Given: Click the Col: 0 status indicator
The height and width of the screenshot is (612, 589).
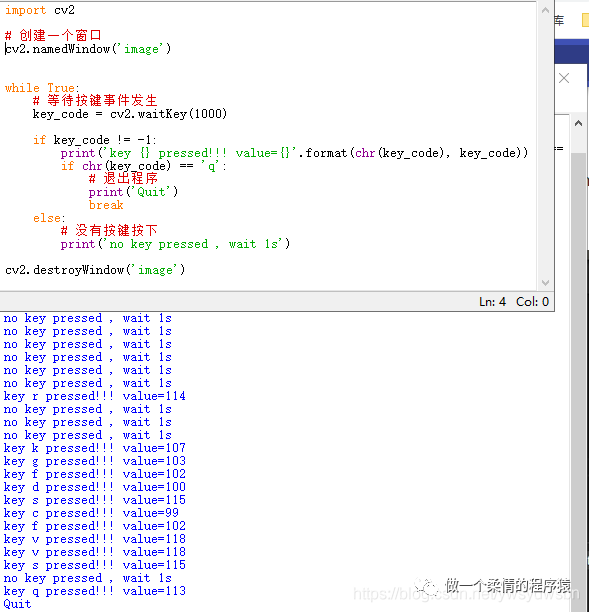Looking at the screenshot, I should (532, 302).
